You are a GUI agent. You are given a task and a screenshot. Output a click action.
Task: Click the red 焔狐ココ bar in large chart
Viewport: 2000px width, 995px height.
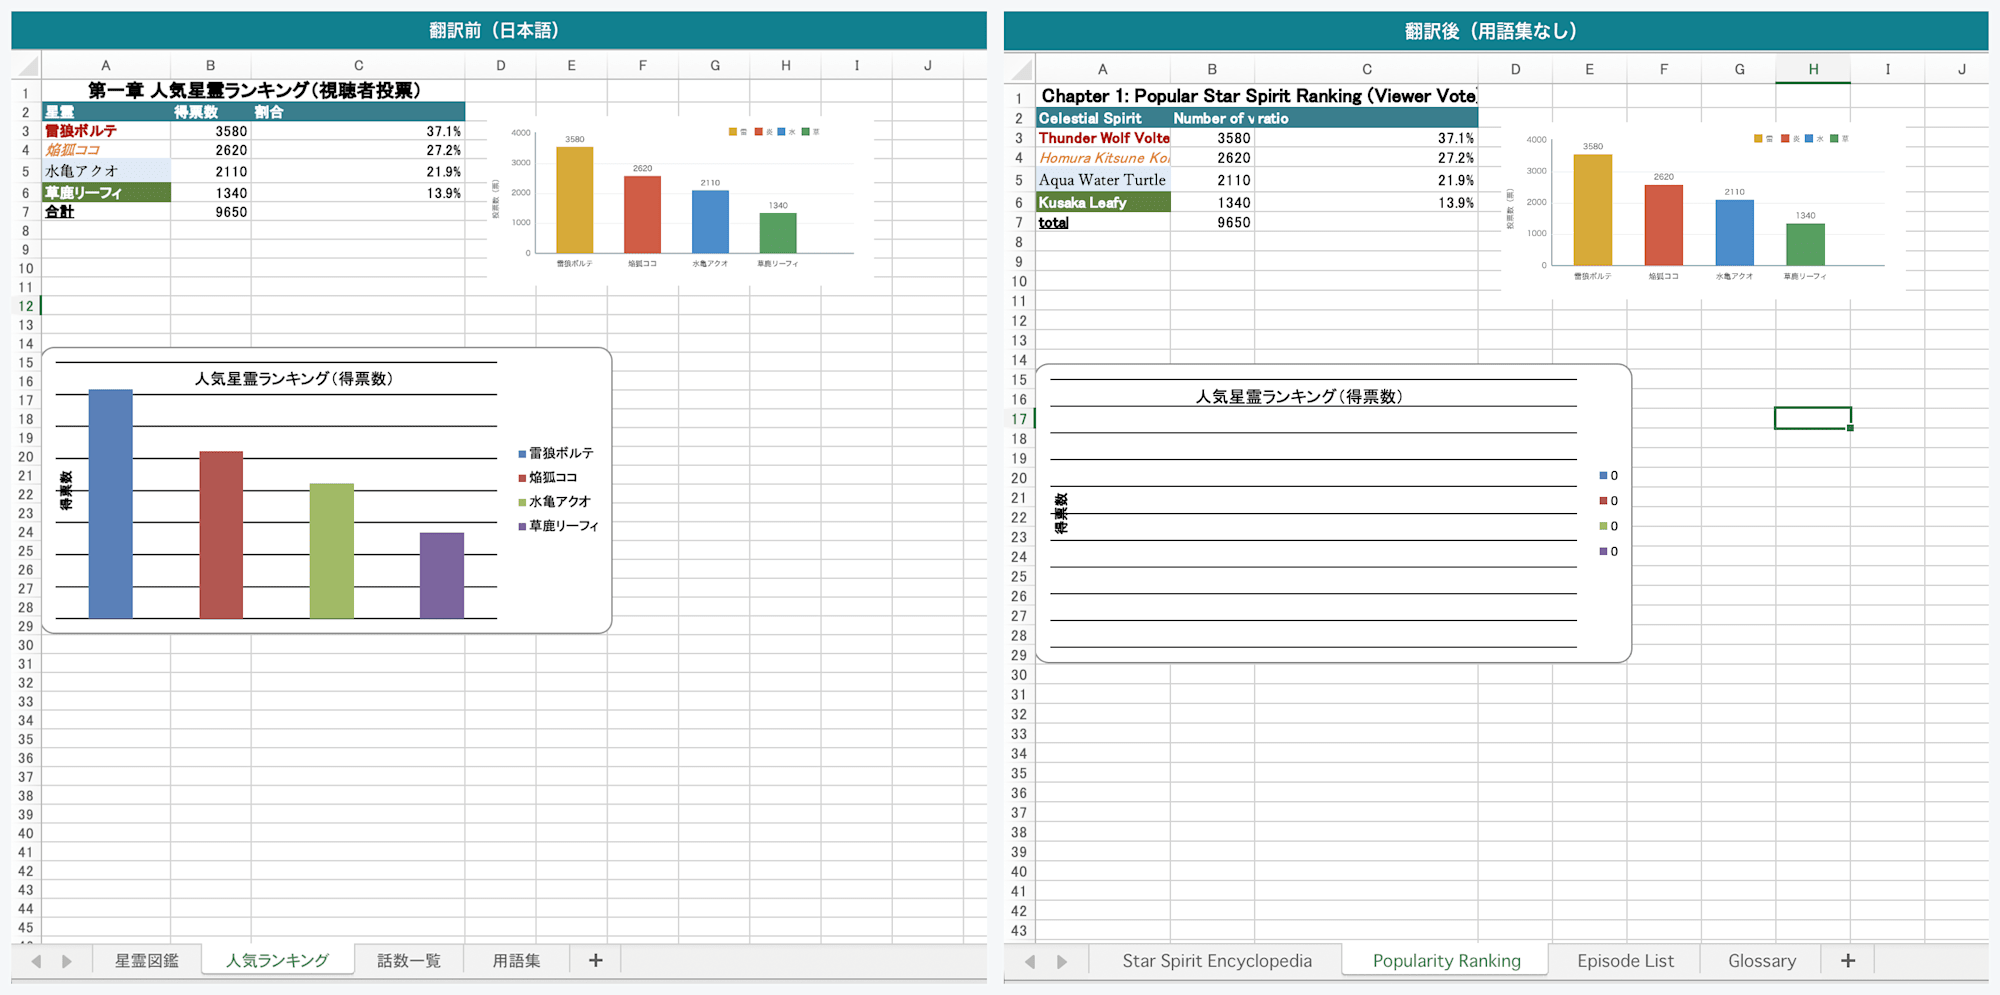[x=221, y=535]
